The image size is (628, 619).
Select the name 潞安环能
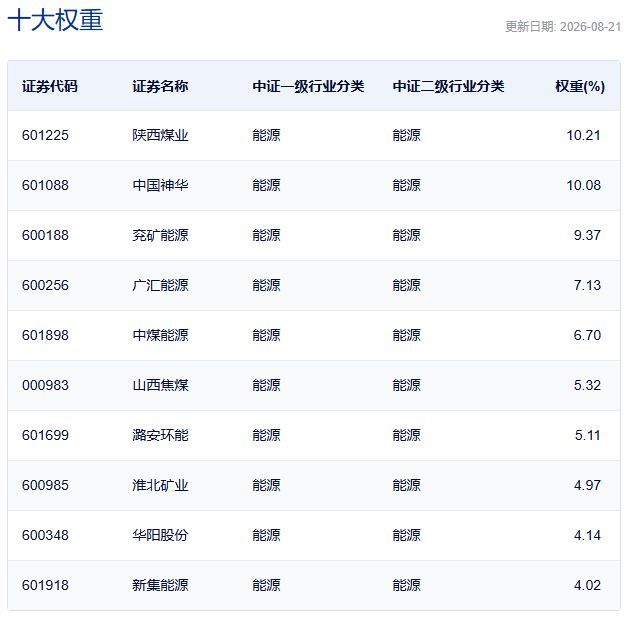pos(160,436)
